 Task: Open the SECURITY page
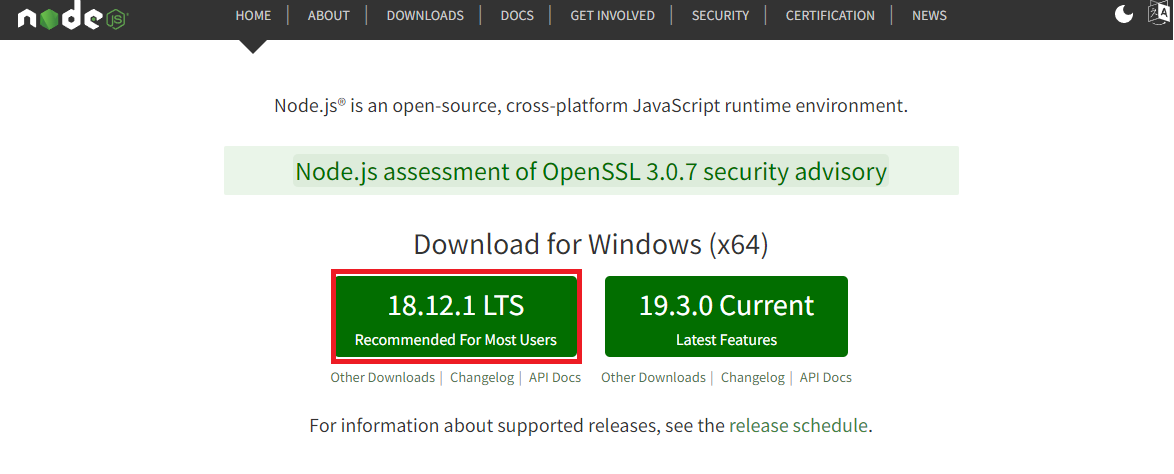[x=720, y=15]
